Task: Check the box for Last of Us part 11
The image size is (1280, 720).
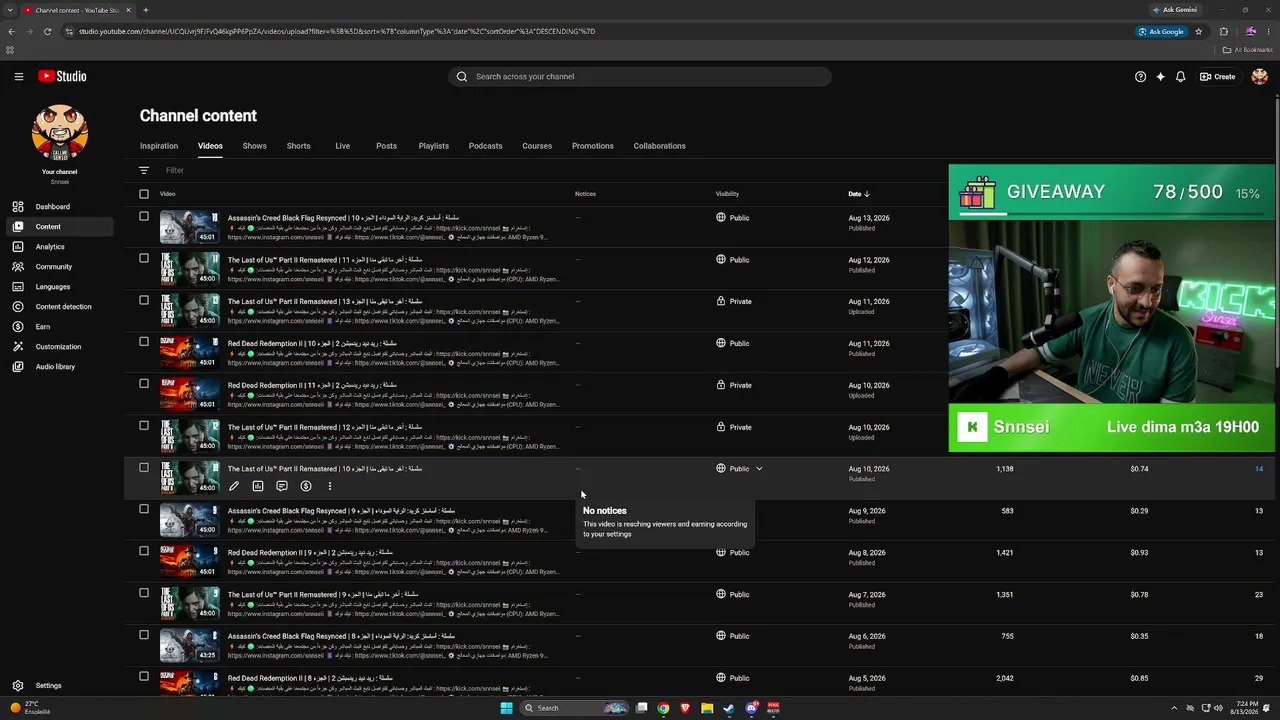Action: coord(144,259)
